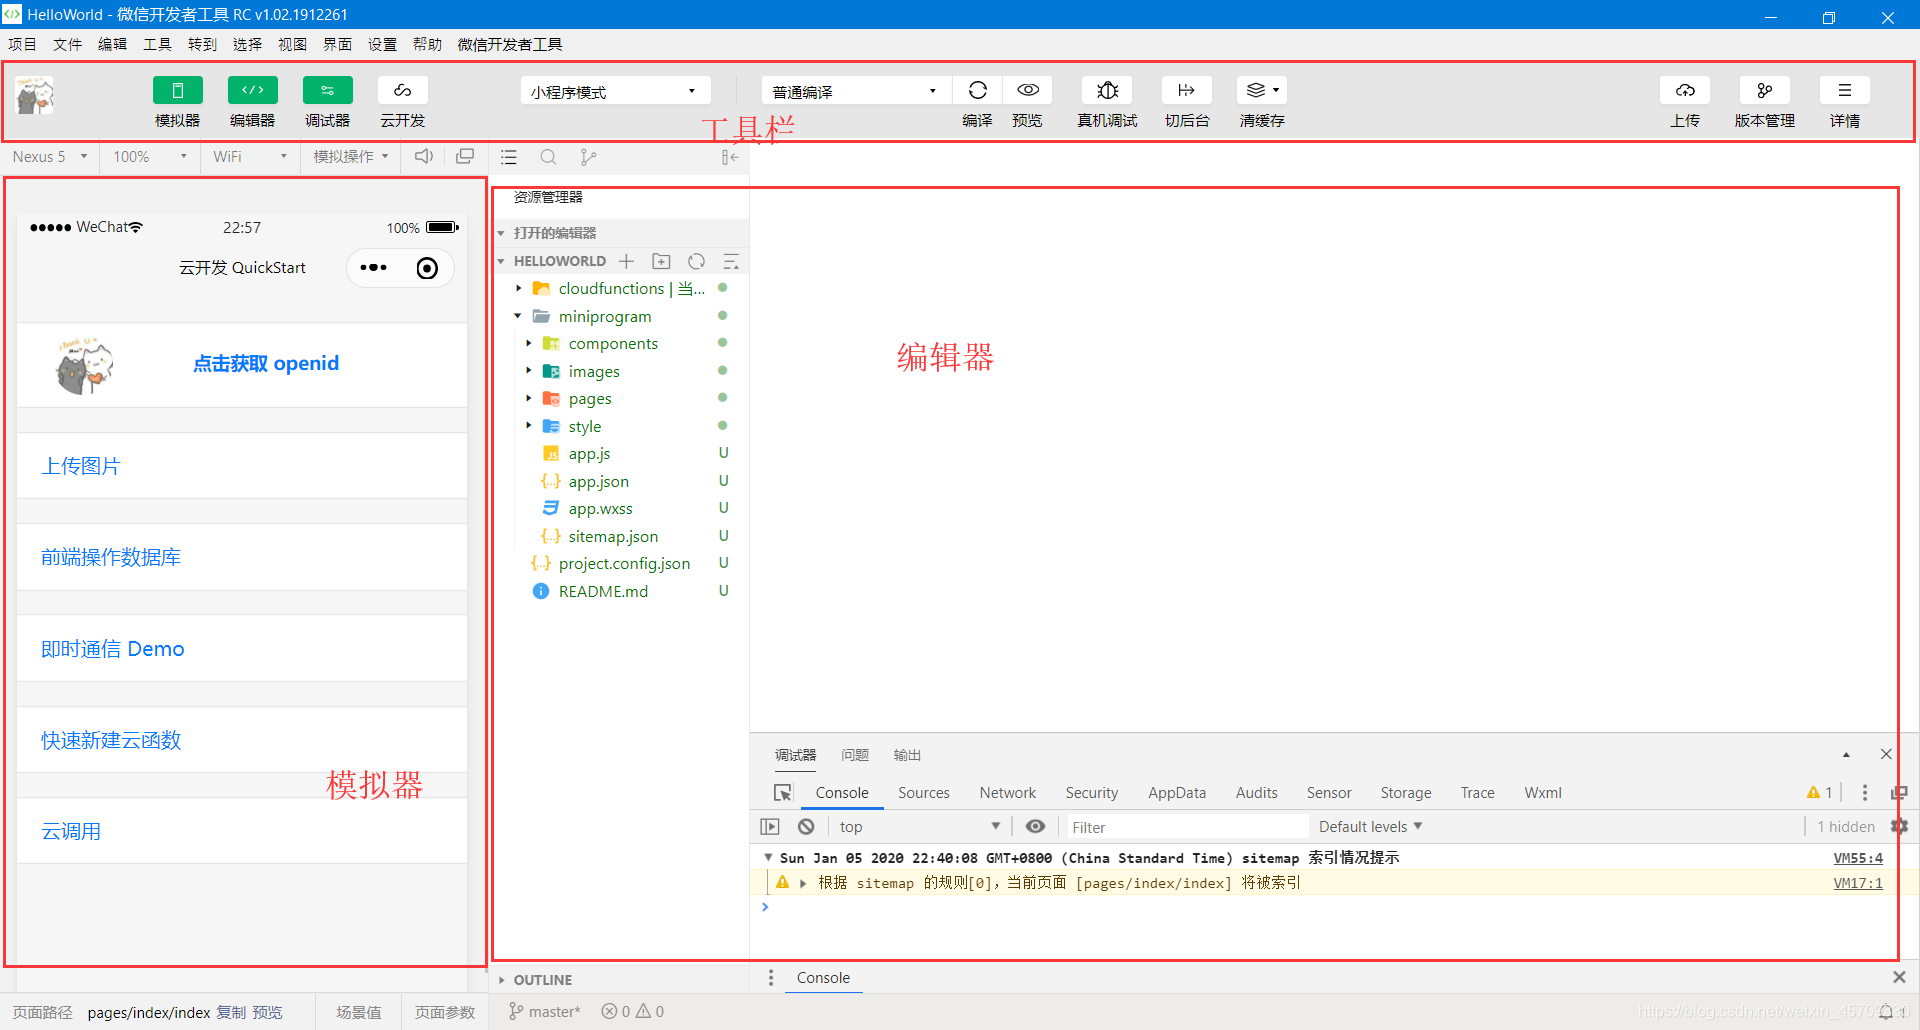Screen dimensions: 1920x1030
Task: Toggle the Simulator (模拟器) panel button
Action: coord(177,90)
